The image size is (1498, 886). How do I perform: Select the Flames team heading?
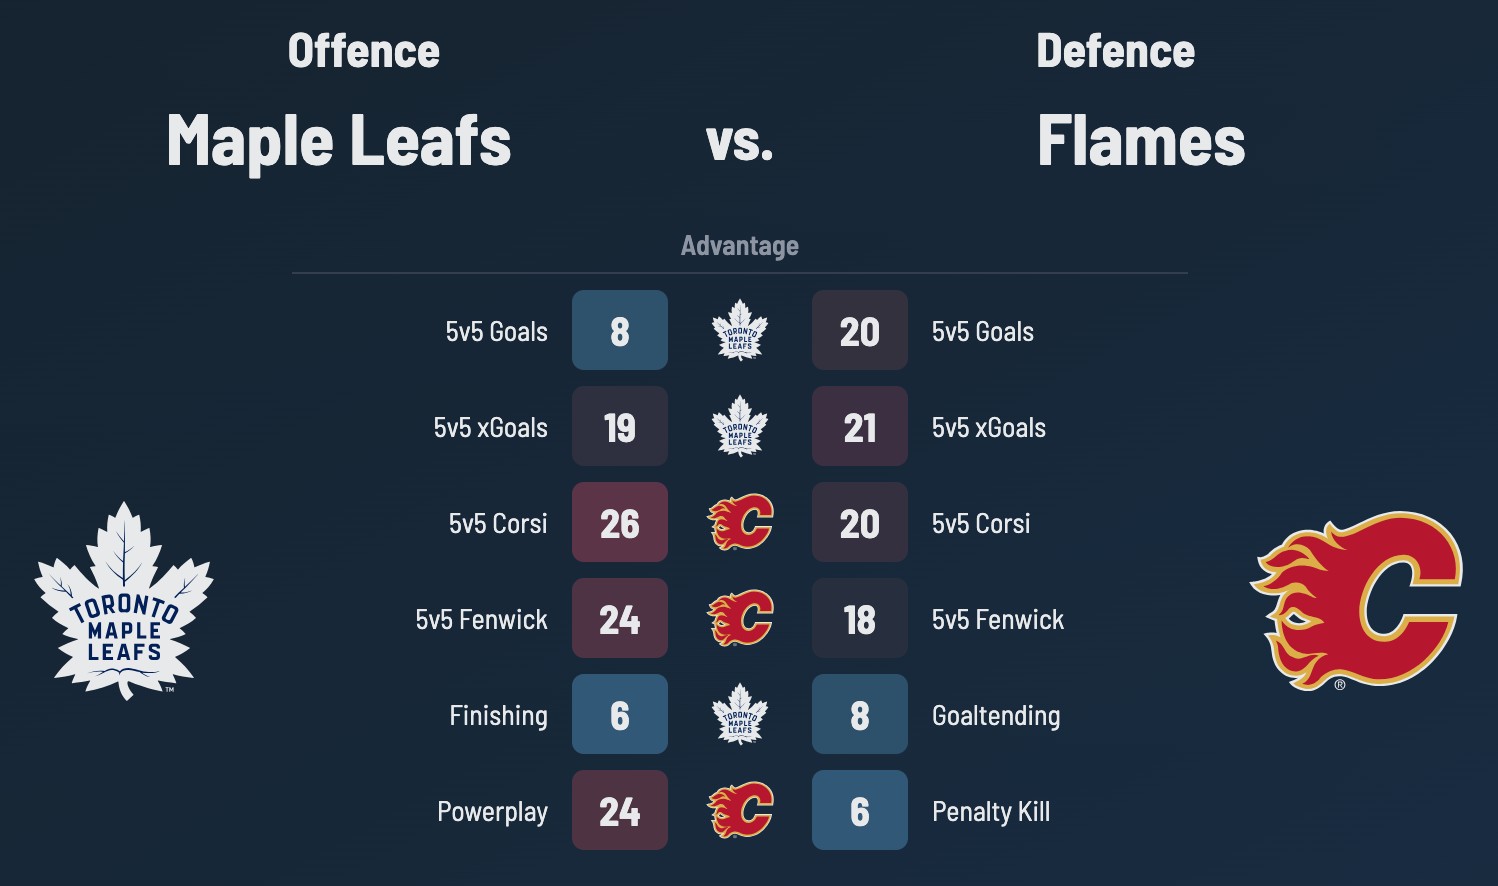tap(1141, 140)
